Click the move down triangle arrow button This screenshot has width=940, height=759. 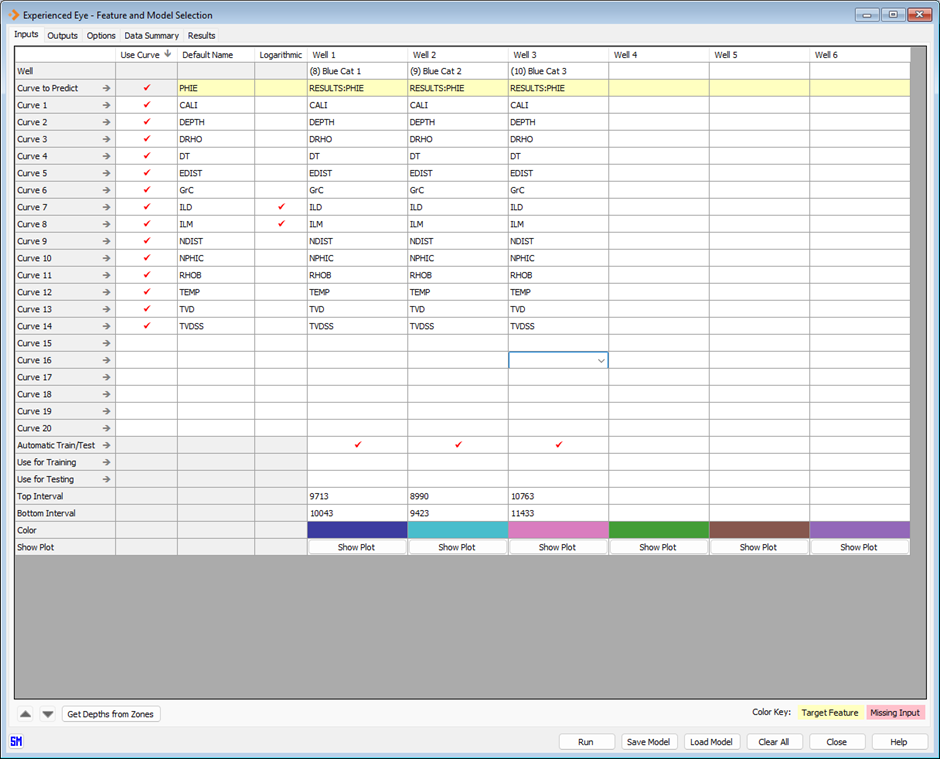click(48, 714)
